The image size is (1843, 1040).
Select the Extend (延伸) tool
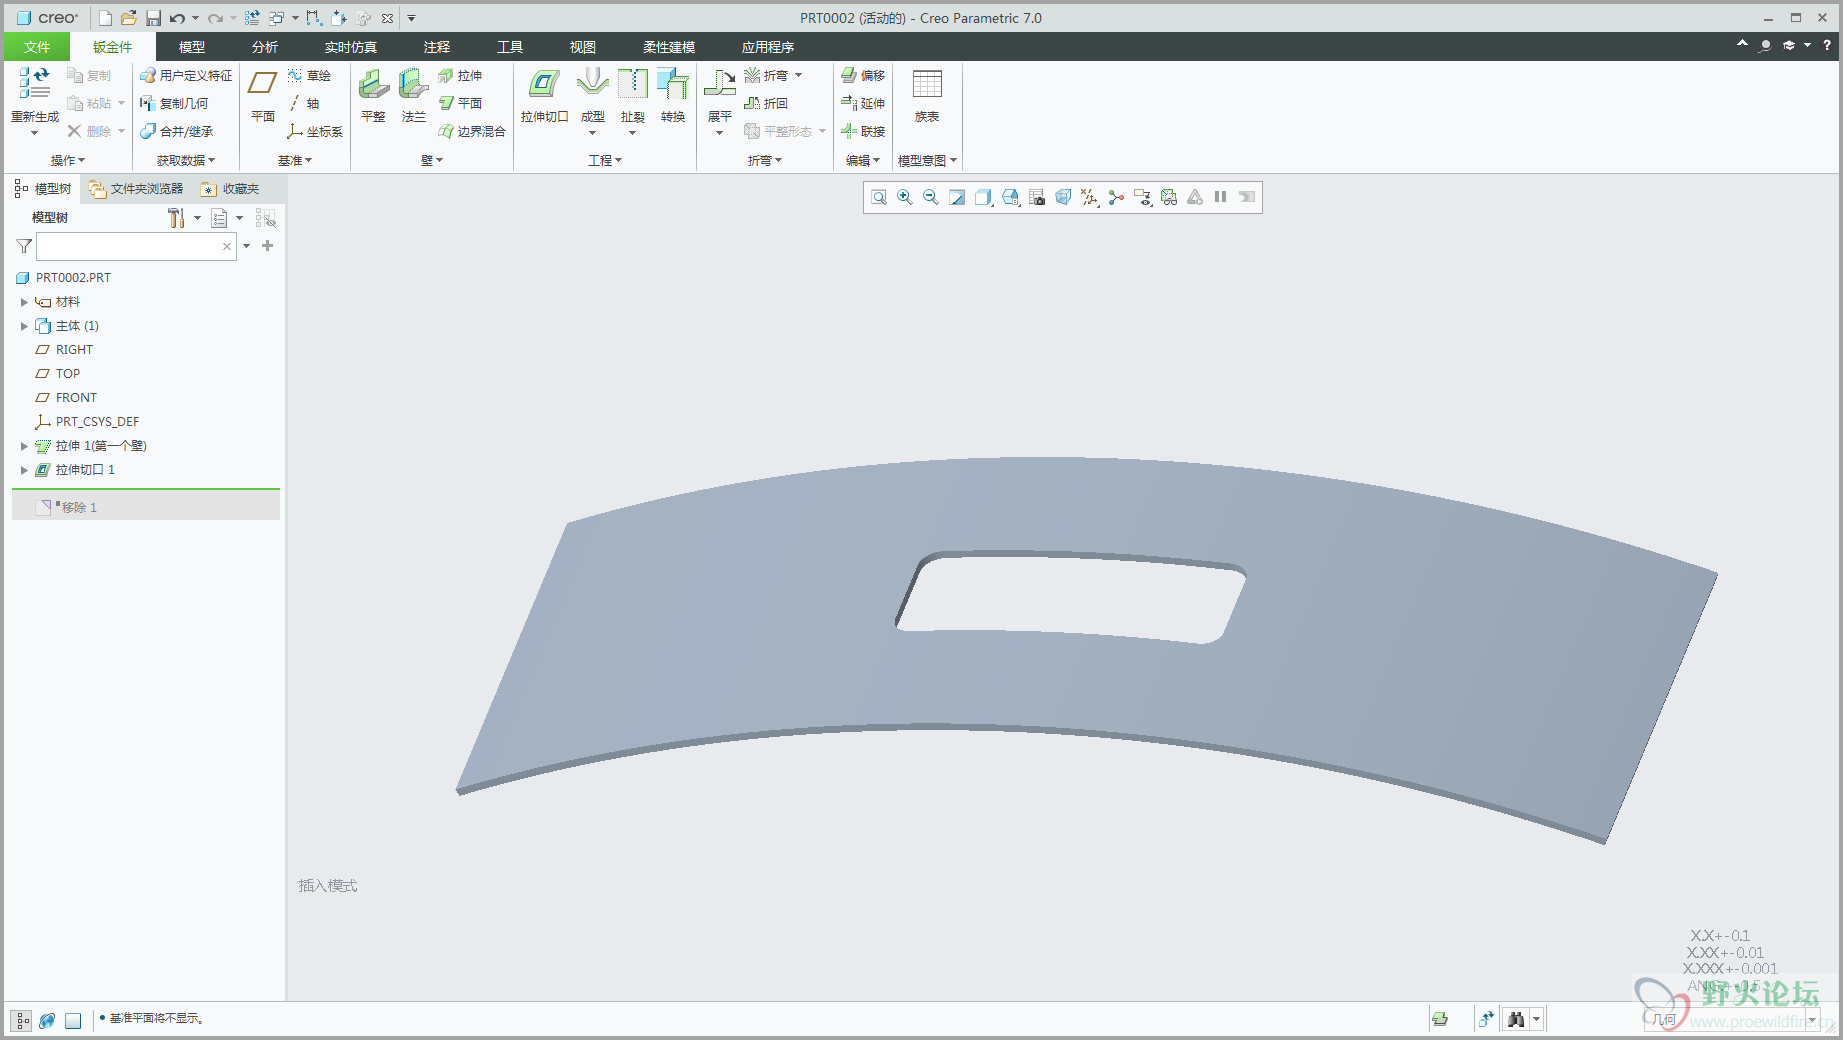tap(863, 104)
